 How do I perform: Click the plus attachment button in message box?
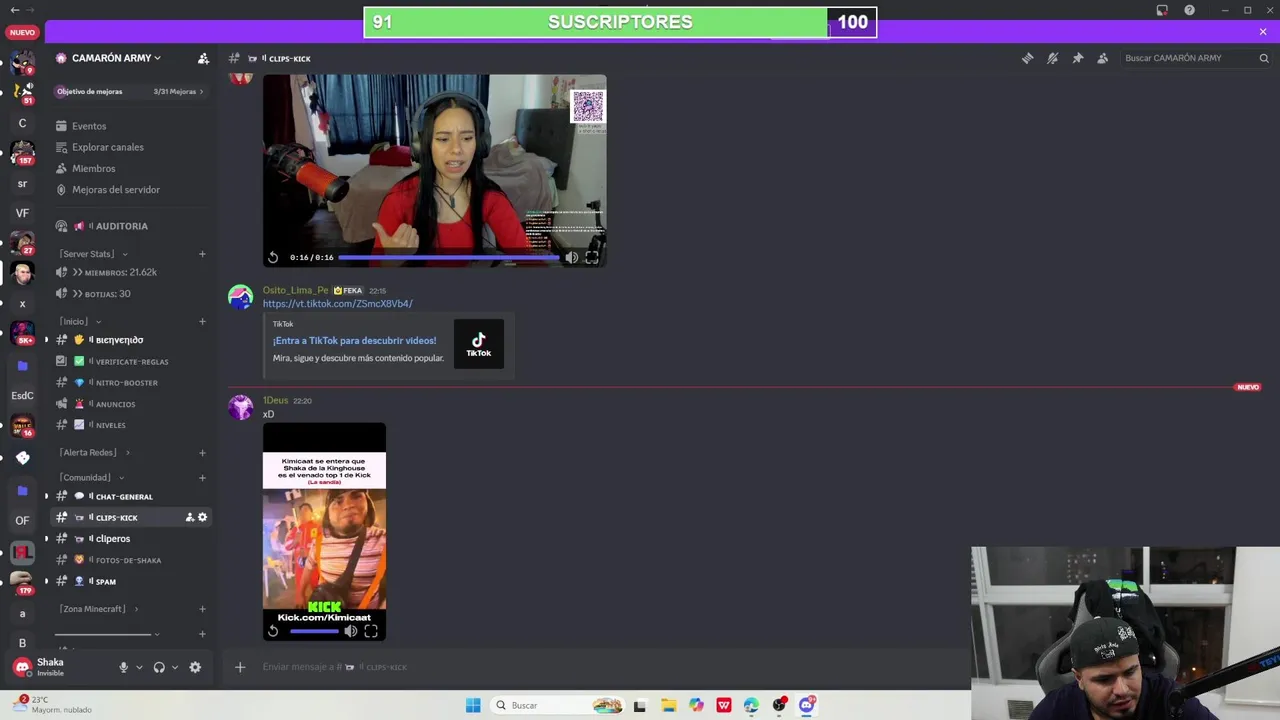click(x=240, y=667)
